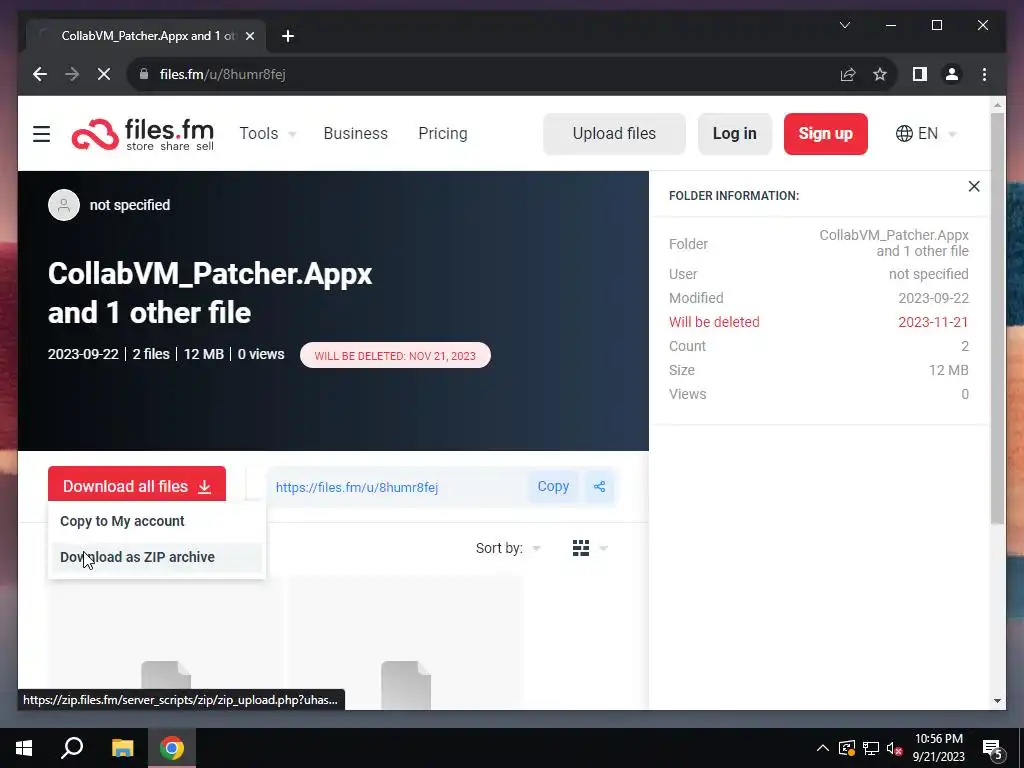Open Chrome three-dot menu

coord(984,74)
